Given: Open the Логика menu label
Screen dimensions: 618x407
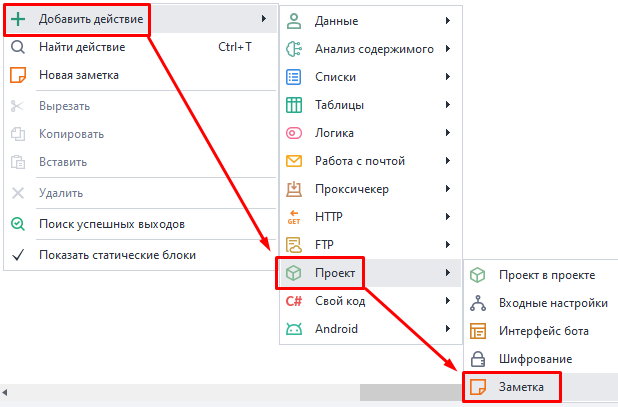Looking at the screenshot, I should 334,133.
